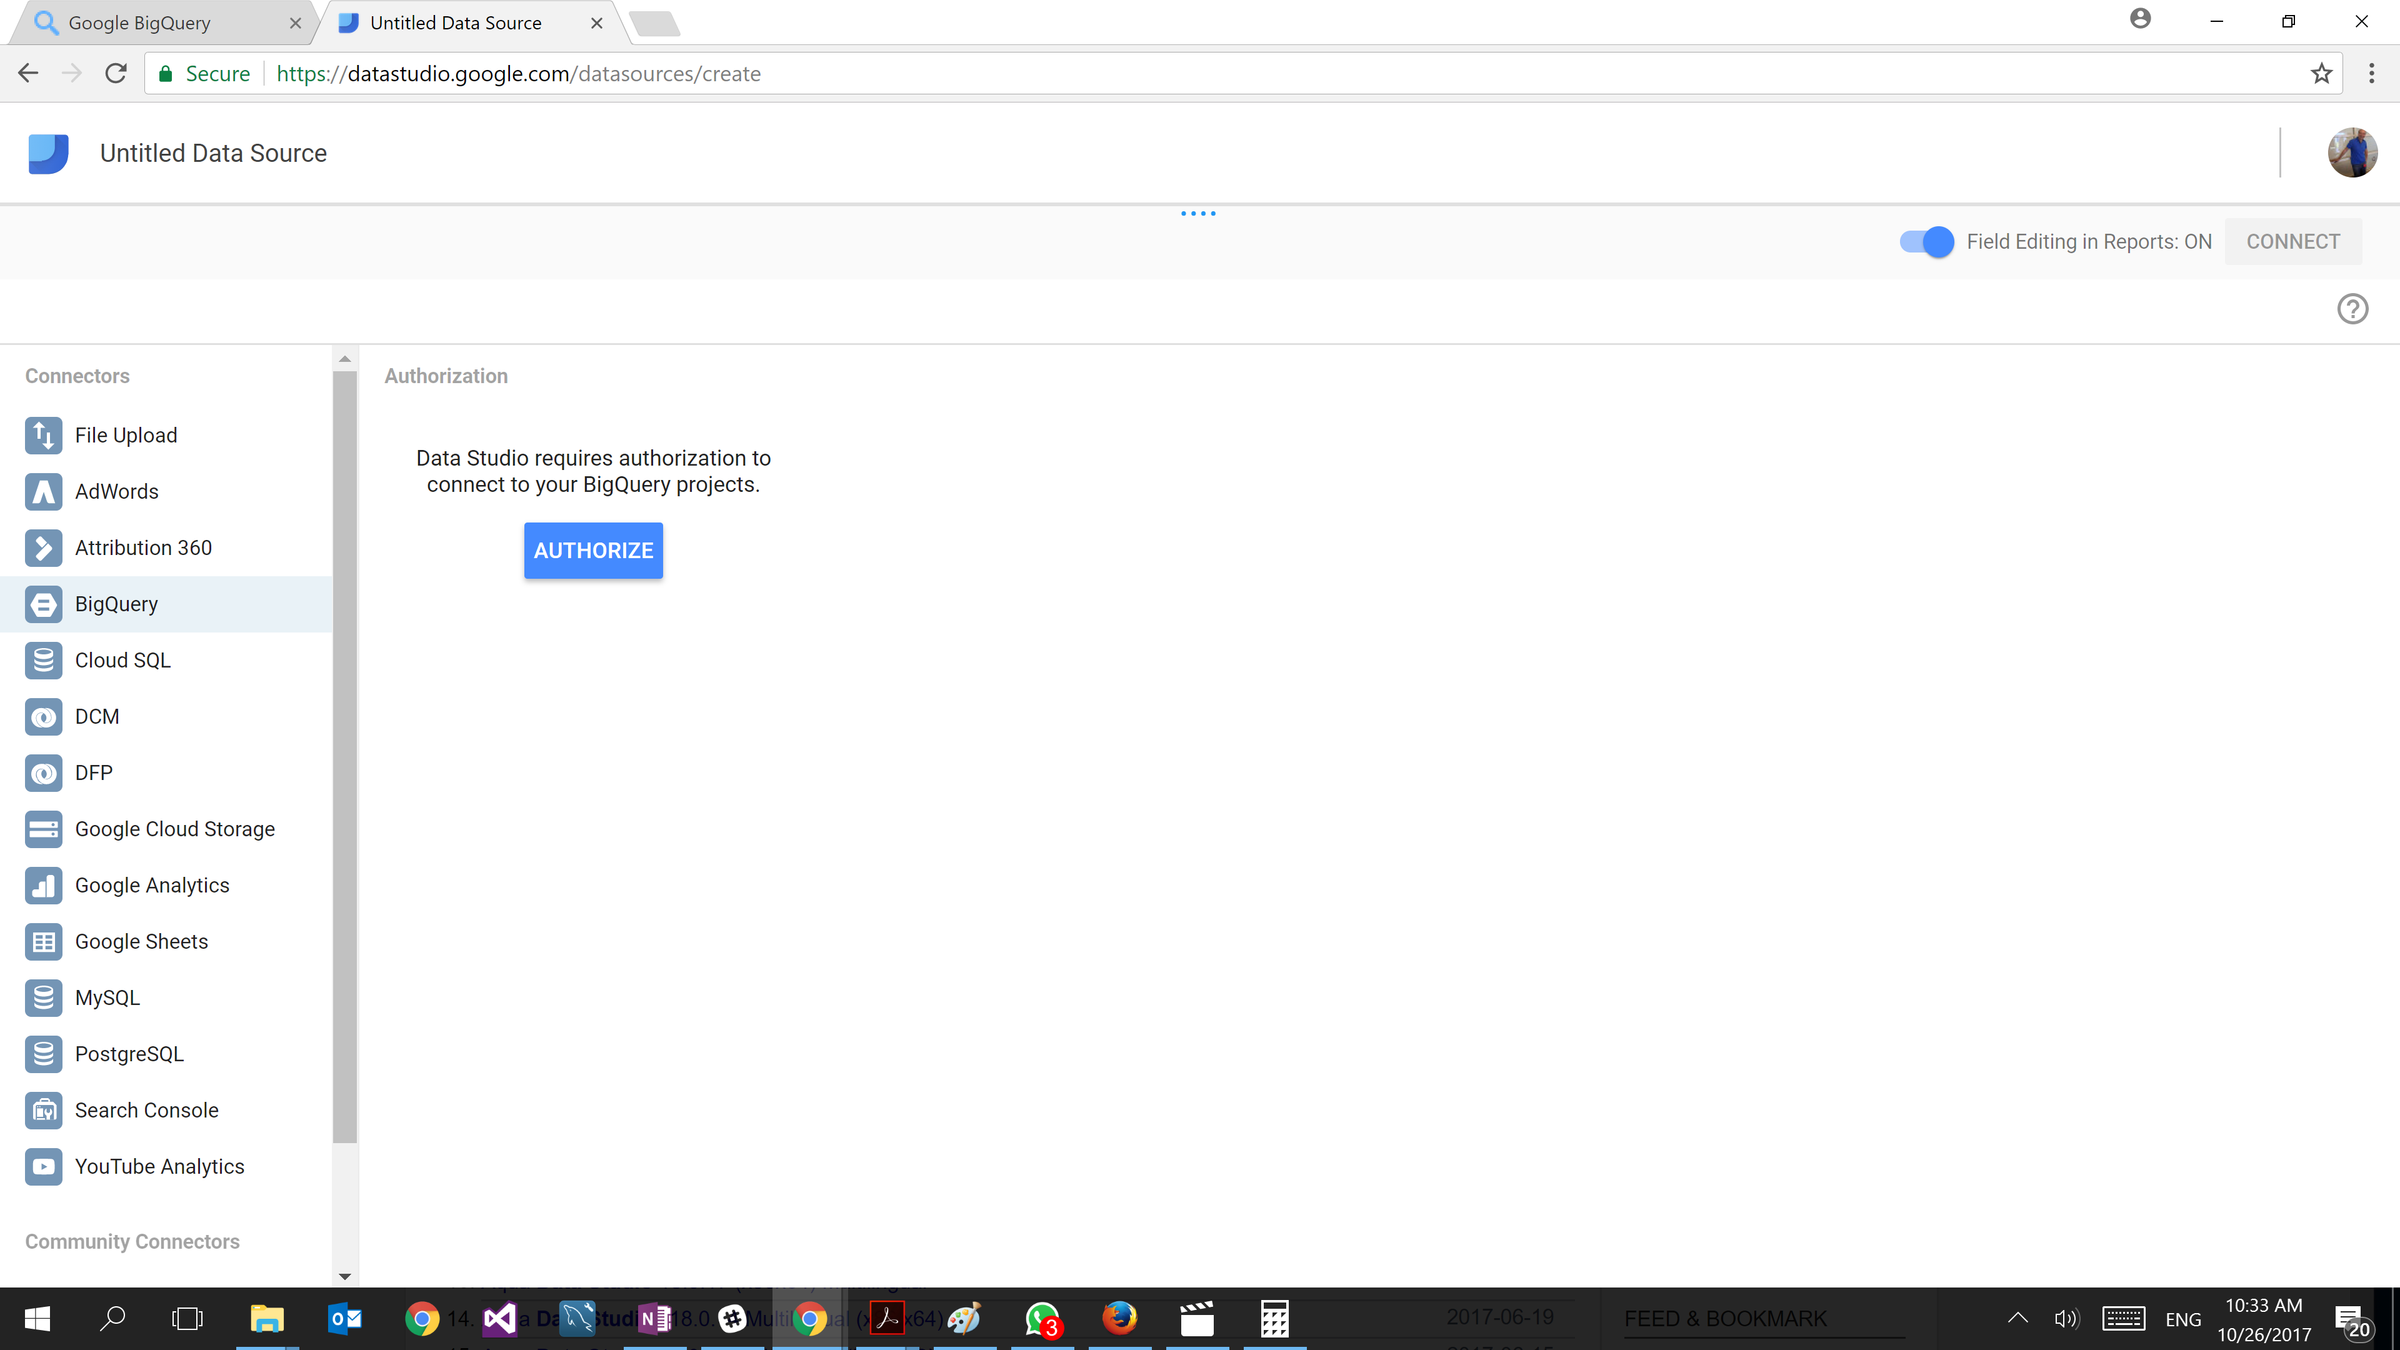Open Calculator from the taskbar

[1275, 1319]
